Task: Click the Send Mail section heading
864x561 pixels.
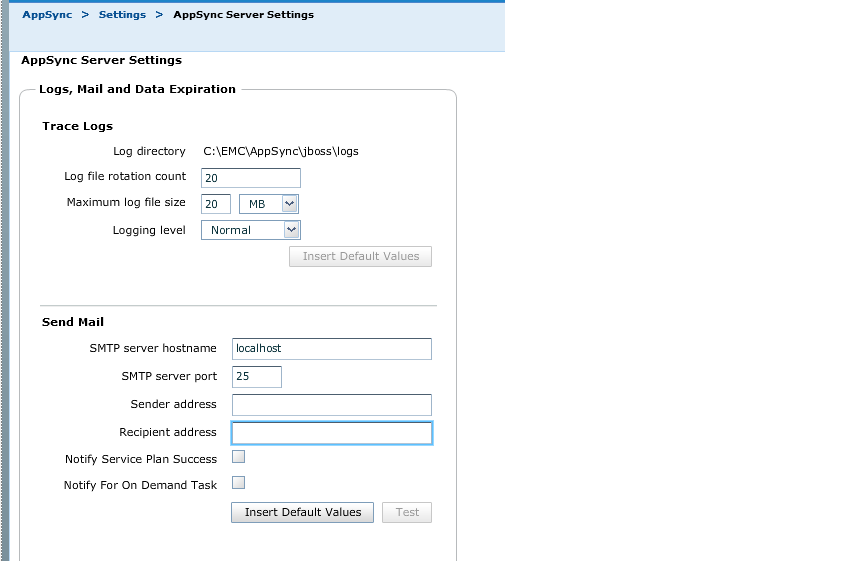Action: point(73,322)
